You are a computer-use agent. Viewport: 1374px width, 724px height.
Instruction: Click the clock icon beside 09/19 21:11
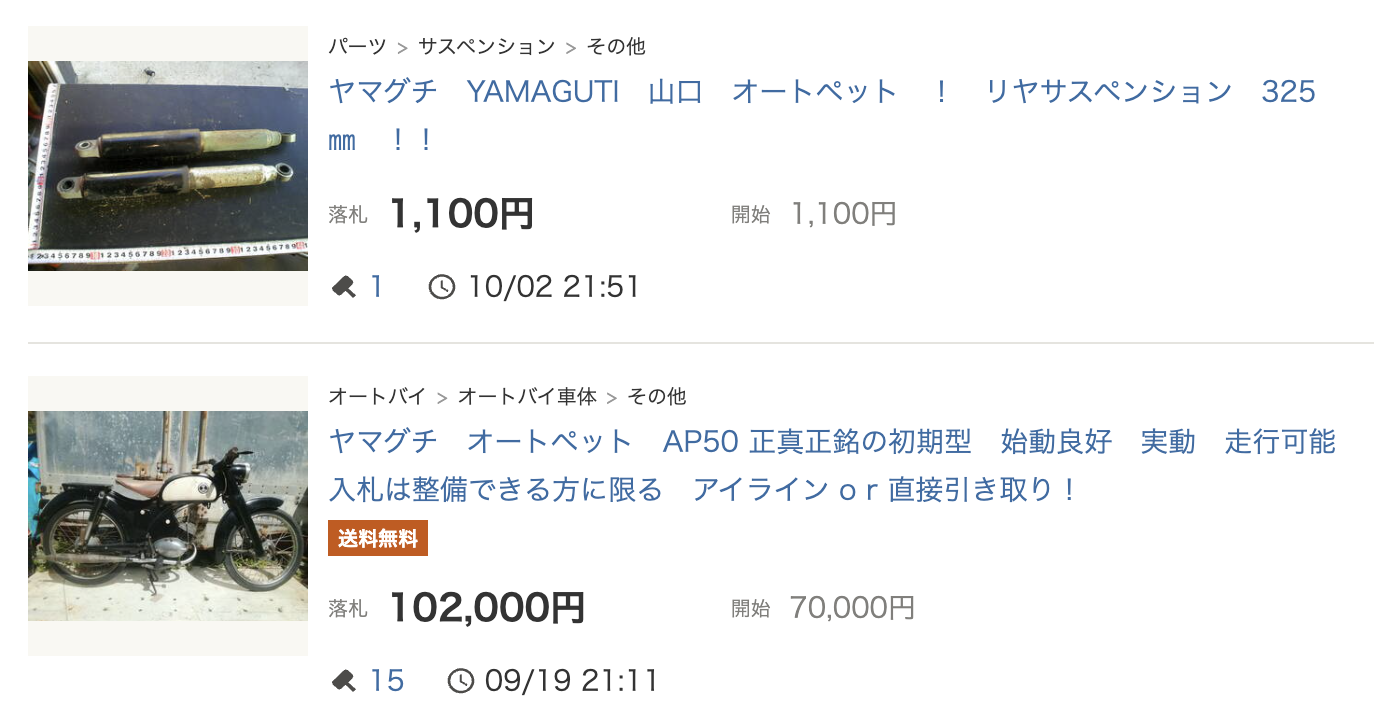click(x=460, y=682)
